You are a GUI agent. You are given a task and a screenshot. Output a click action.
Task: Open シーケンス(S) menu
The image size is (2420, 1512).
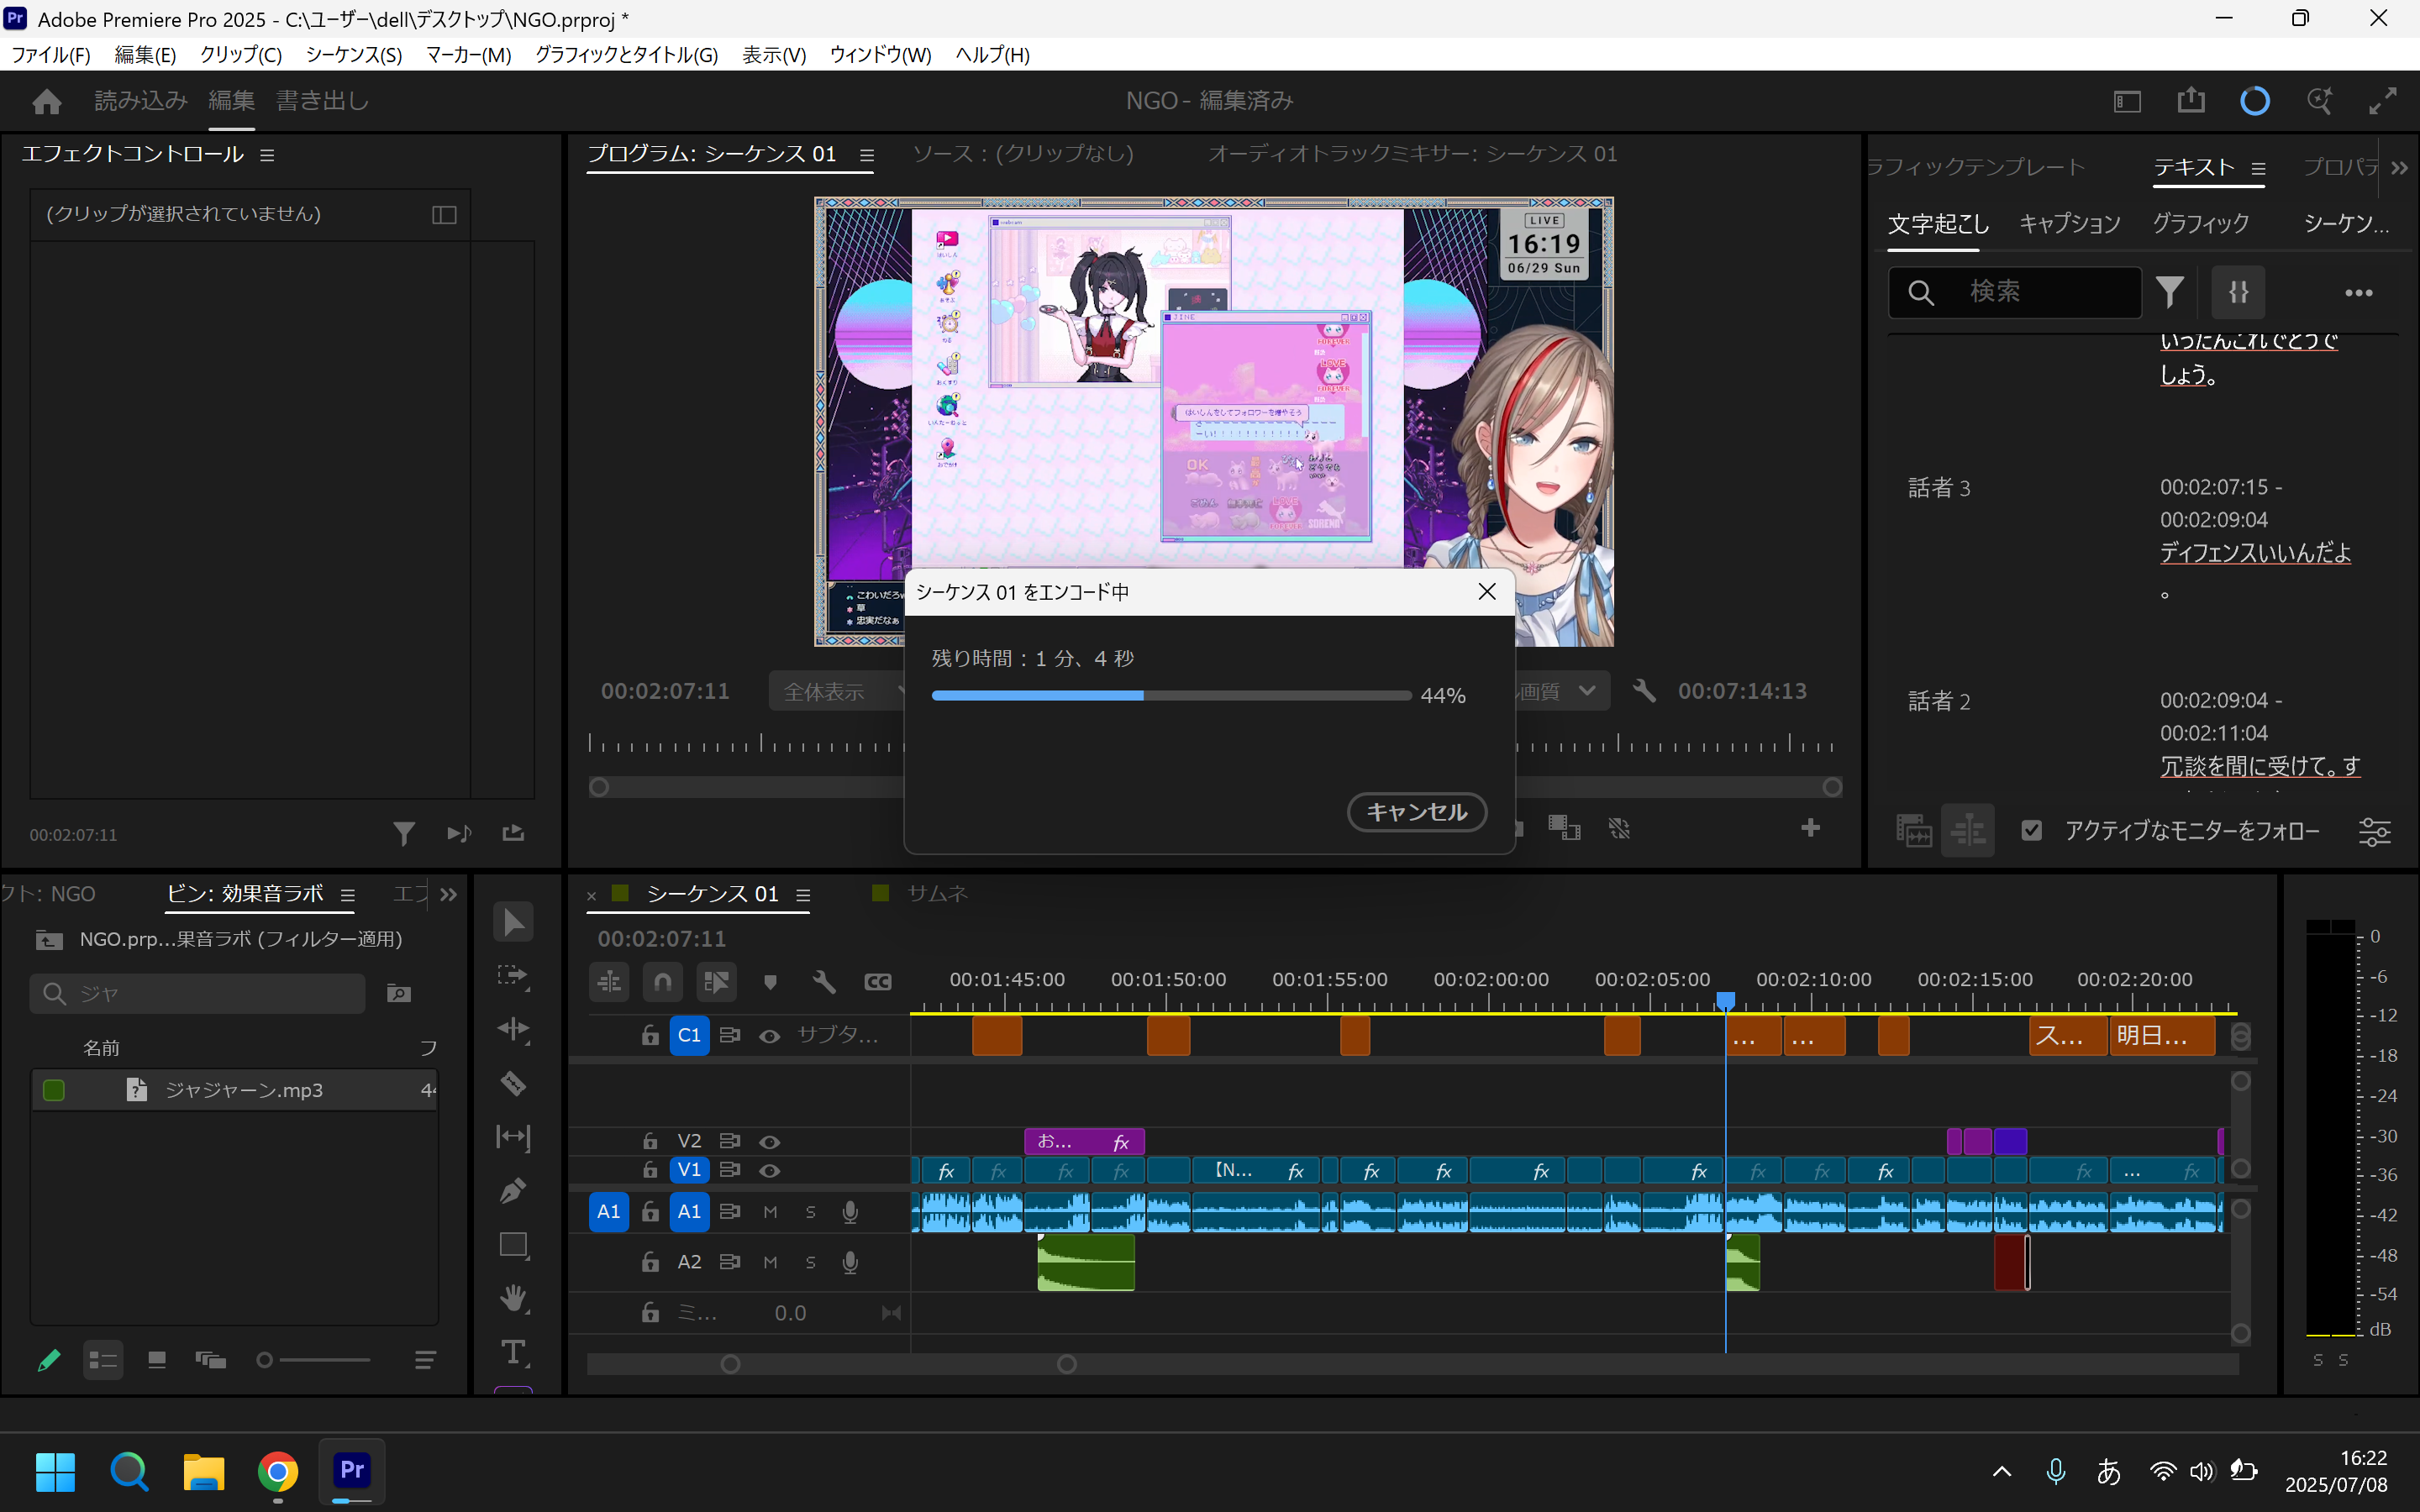353,55
